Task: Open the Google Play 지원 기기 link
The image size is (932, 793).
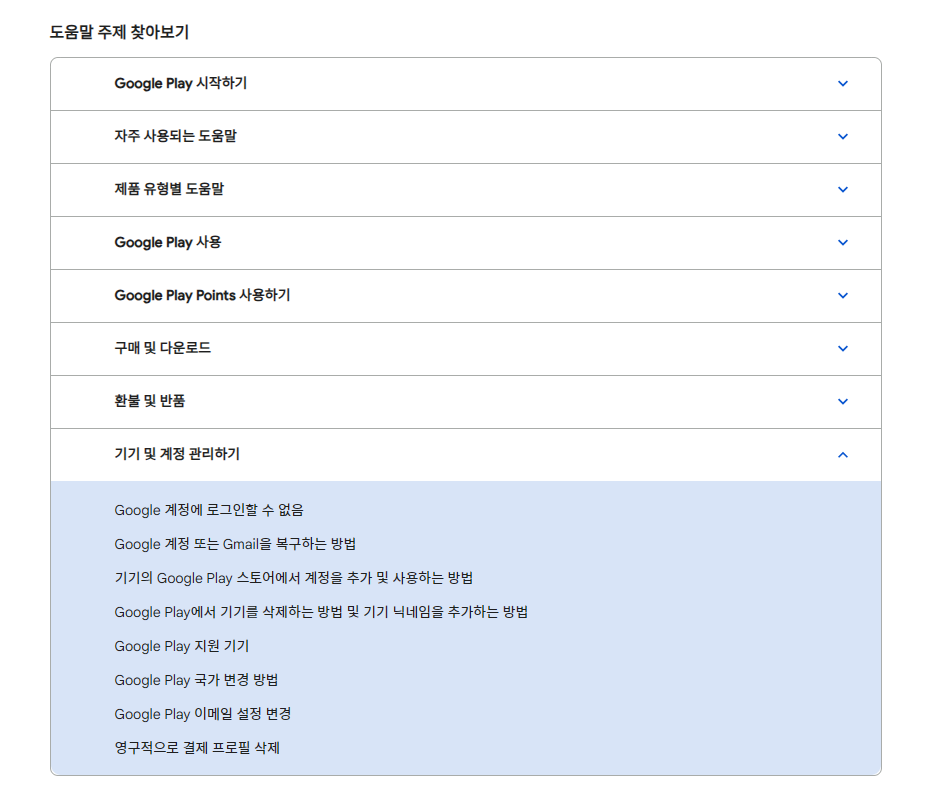Action: tap(181, 646)
